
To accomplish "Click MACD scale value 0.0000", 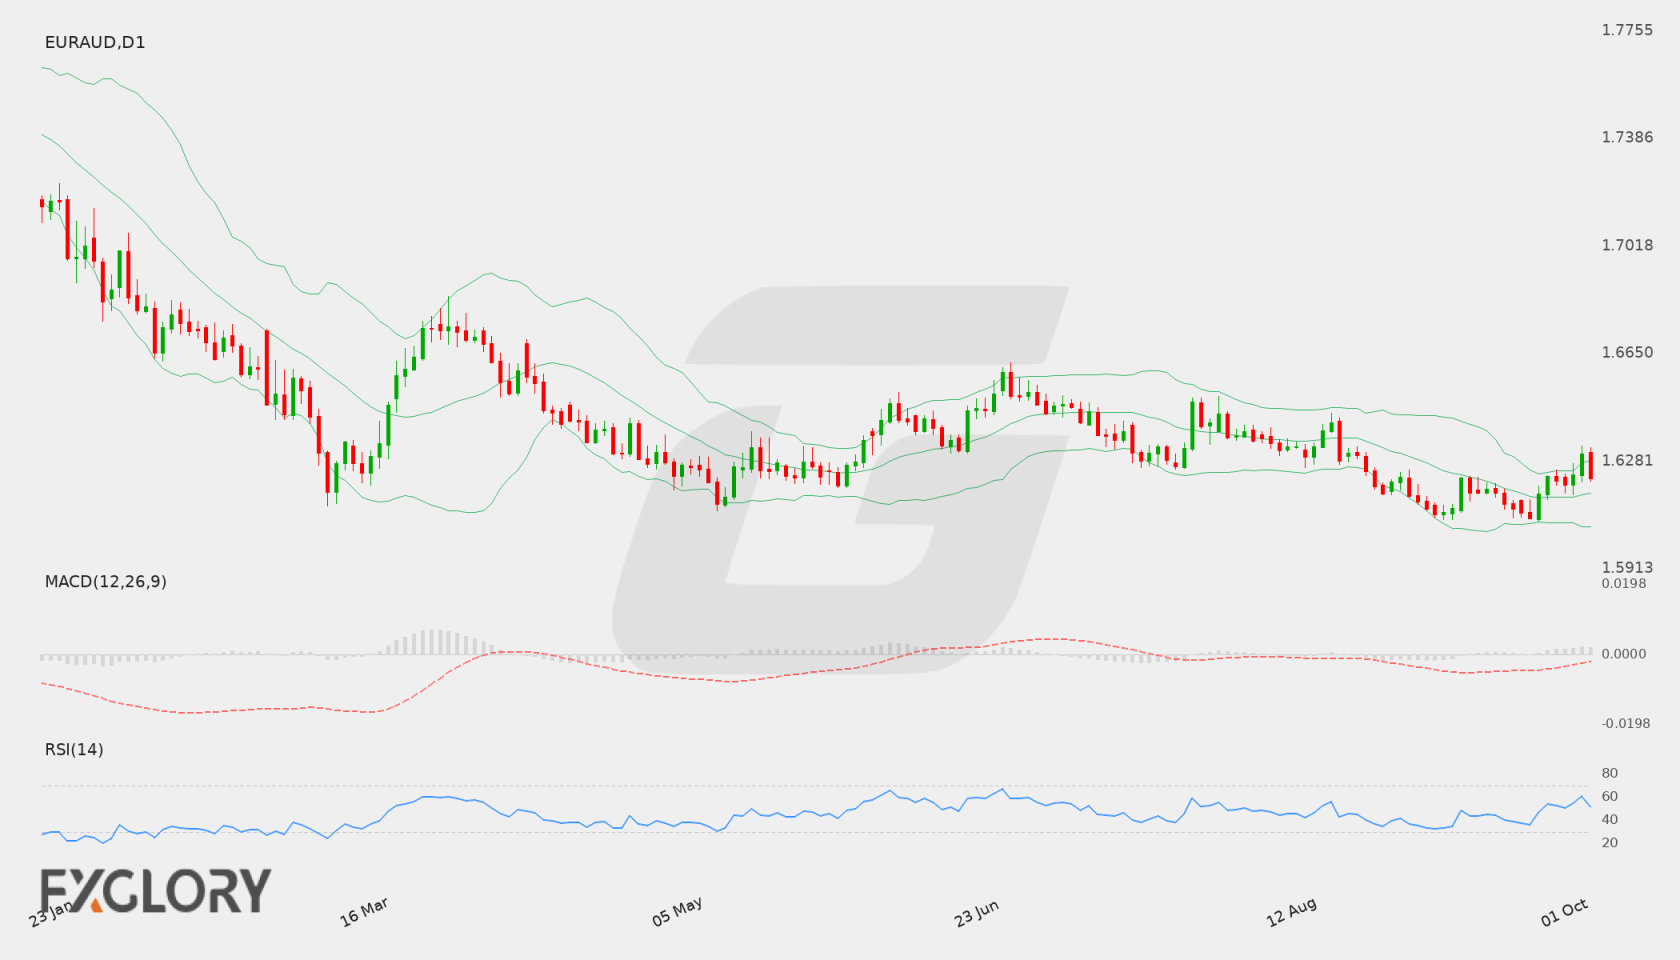I will tap(1624, 653).
